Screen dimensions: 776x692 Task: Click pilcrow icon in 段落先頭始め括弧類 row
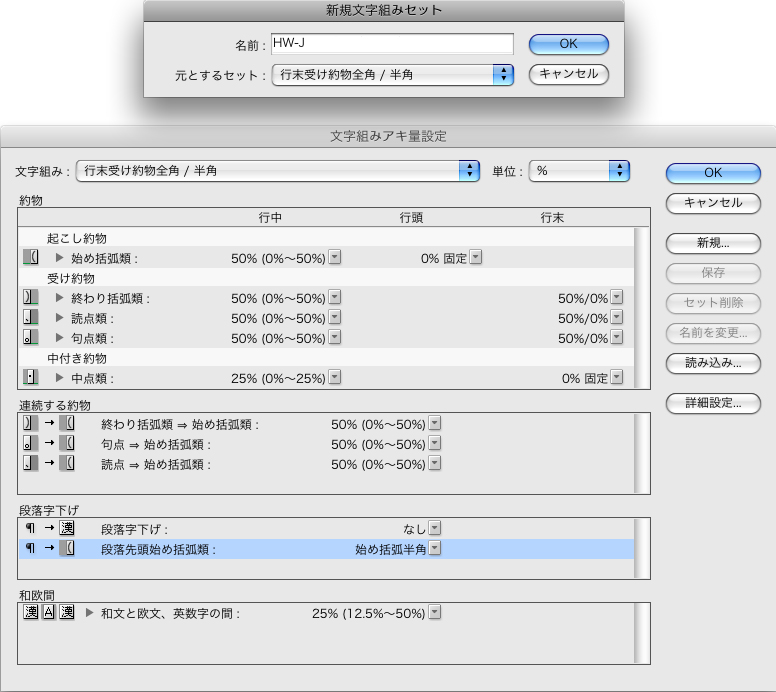click(x=31, y=548)
